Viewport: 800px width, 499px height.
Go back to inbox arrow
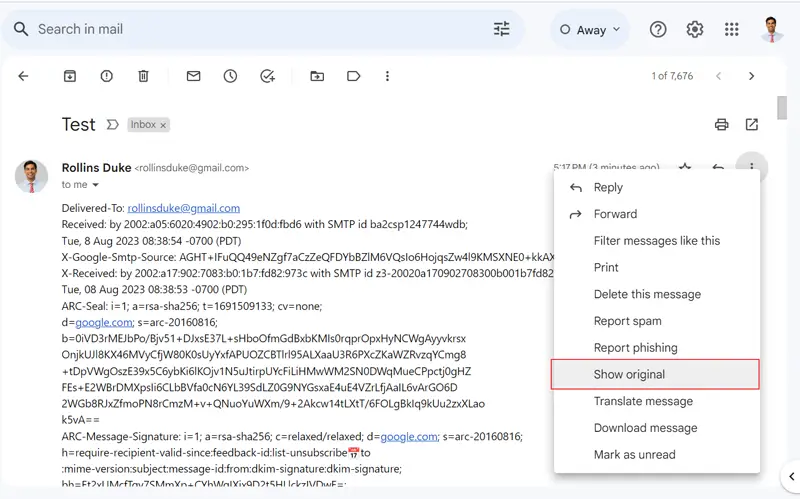24,76
